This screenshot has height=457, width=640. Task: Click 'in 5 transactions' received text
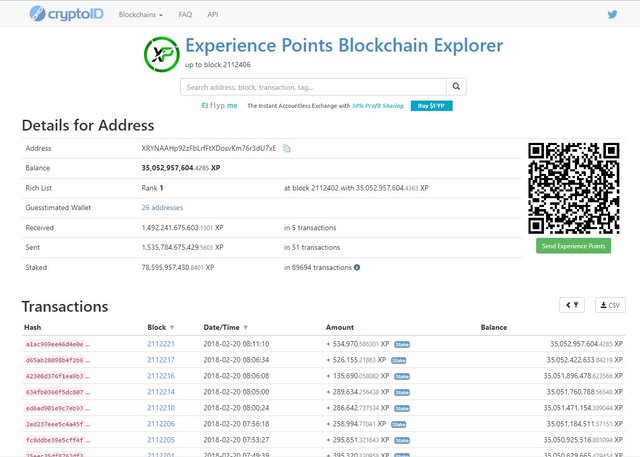point(310,228)
